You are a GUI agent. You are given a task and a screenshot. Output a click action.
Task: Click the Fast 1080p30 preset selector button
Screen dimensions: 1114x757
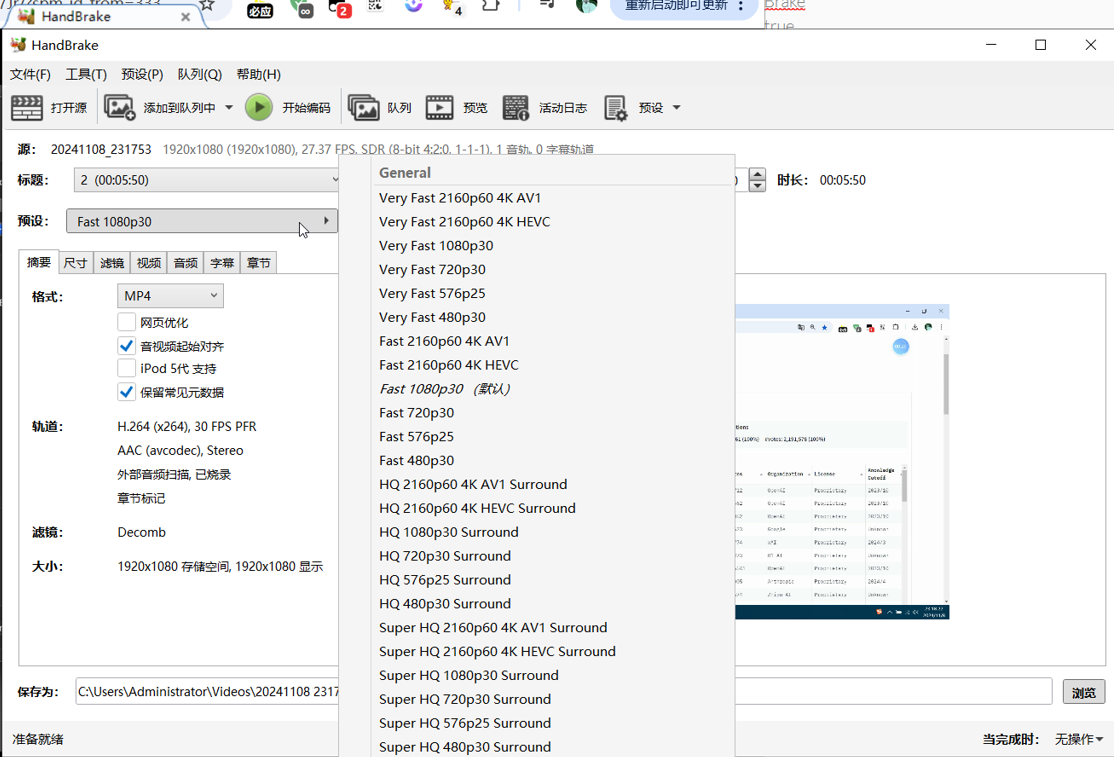(202, 222)
